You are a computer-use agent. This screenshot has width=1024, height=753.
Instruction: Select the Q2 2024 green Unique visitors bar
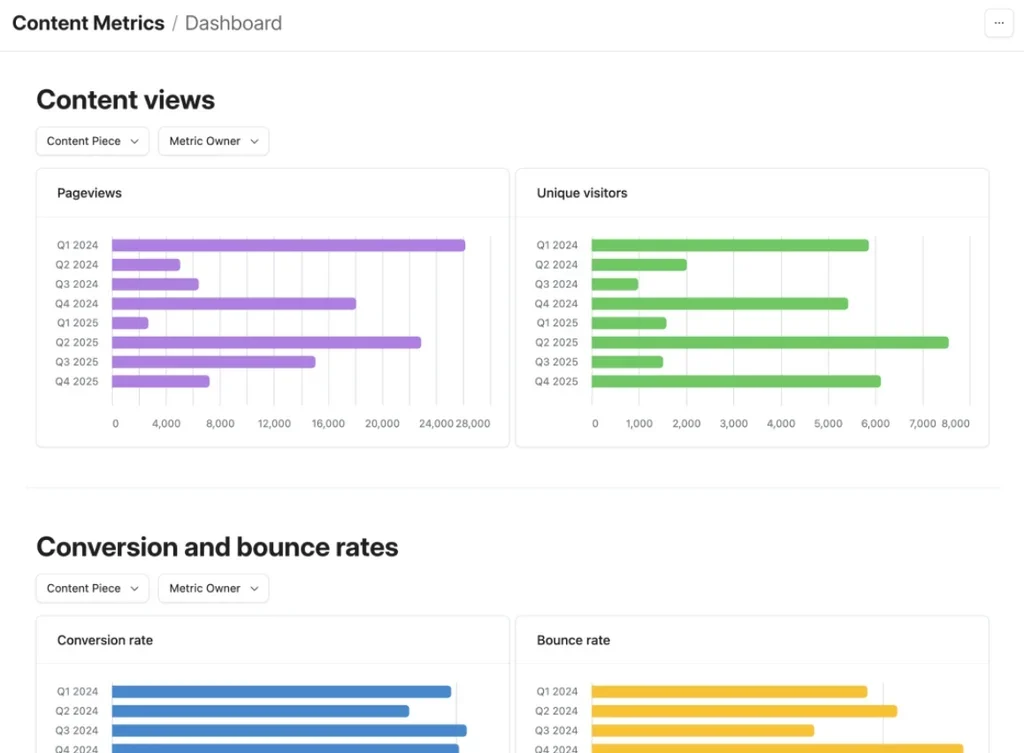(639, 265)
